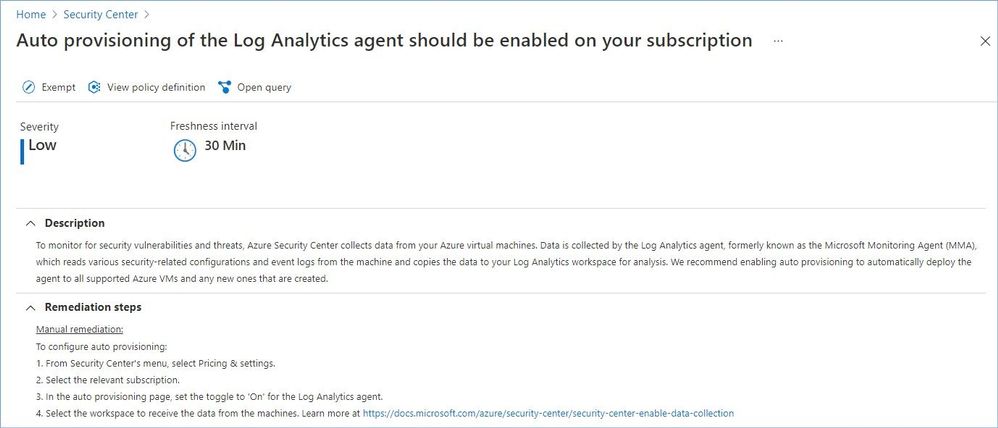Open the ellipsis more options beside title
The image size is (998, 428).
[x=778, y=41]
